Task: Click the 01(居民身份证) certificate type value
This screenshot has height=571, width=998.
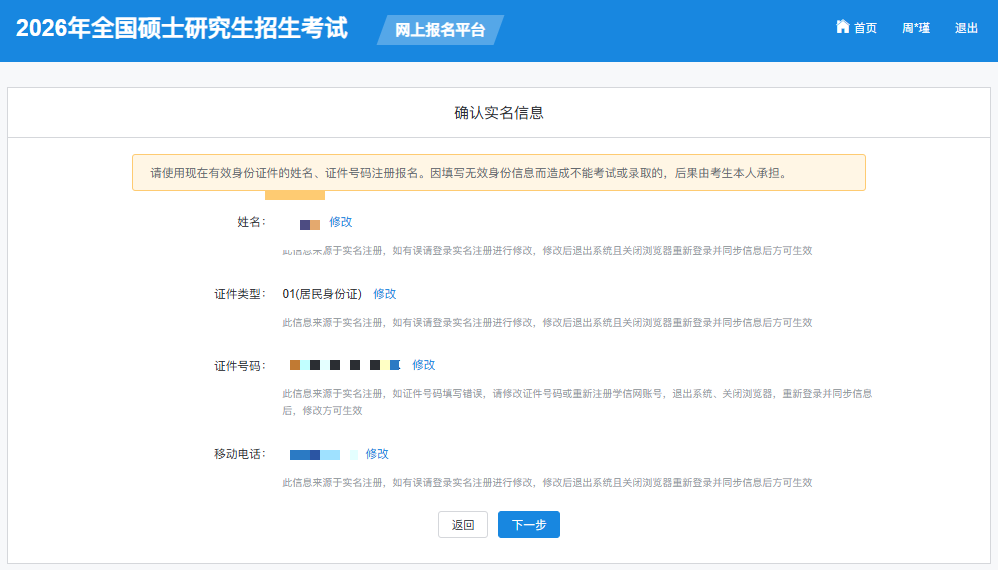Action: (x=322, y=294)
